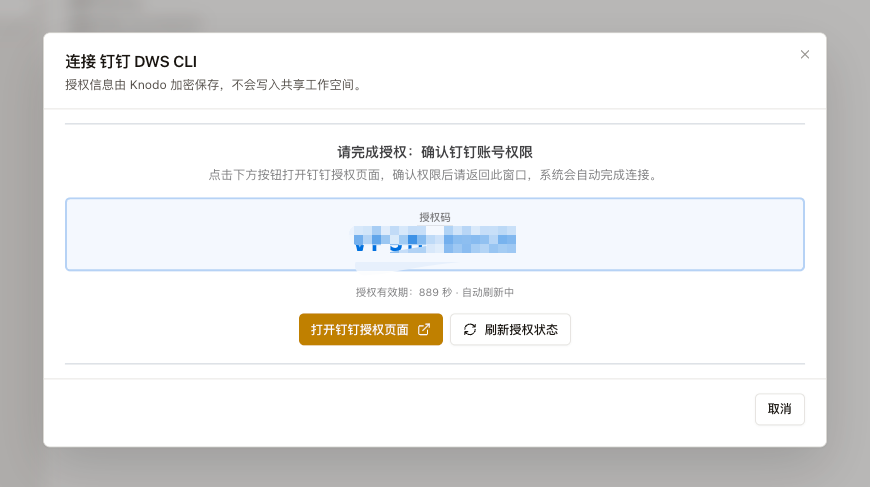Click the 授权有效期 countdown text
Image resolution: width=870 pixels, height=487 pixels.
[435, 292]
